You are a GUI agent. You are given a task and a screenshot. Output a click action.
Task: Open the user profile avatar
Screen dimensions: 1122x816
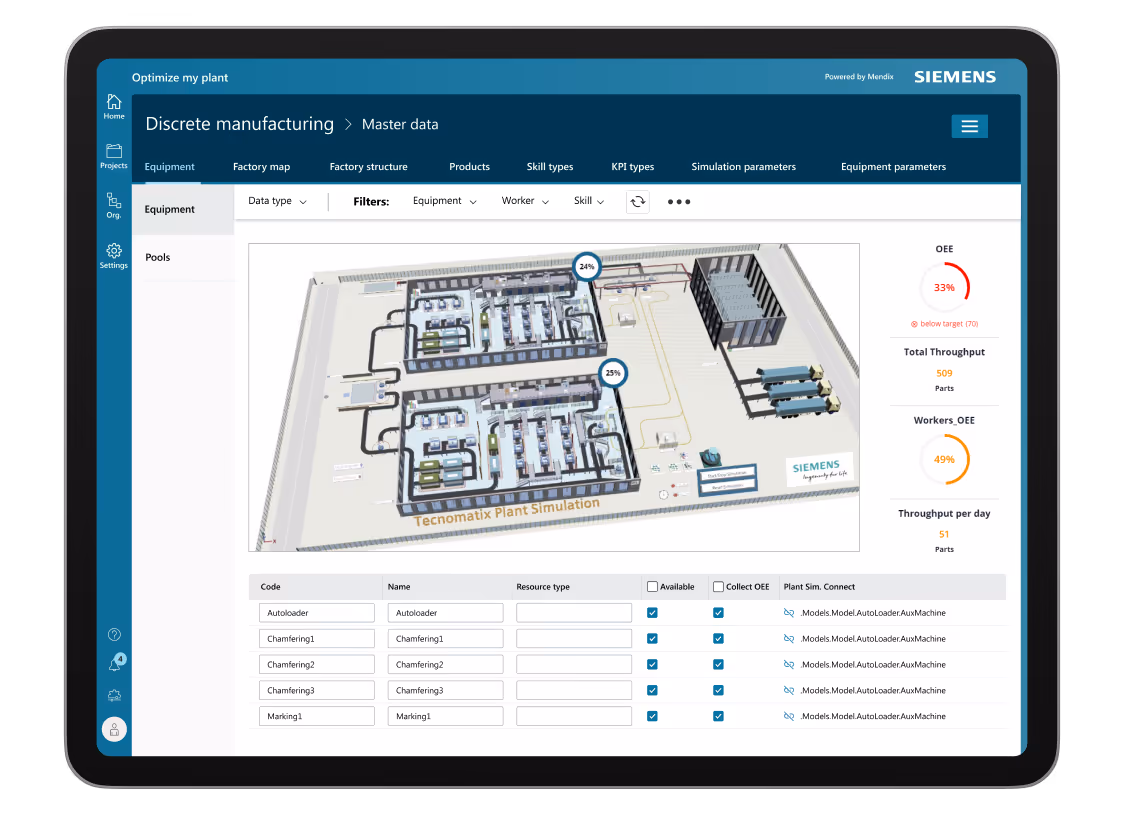pos(114,729)
